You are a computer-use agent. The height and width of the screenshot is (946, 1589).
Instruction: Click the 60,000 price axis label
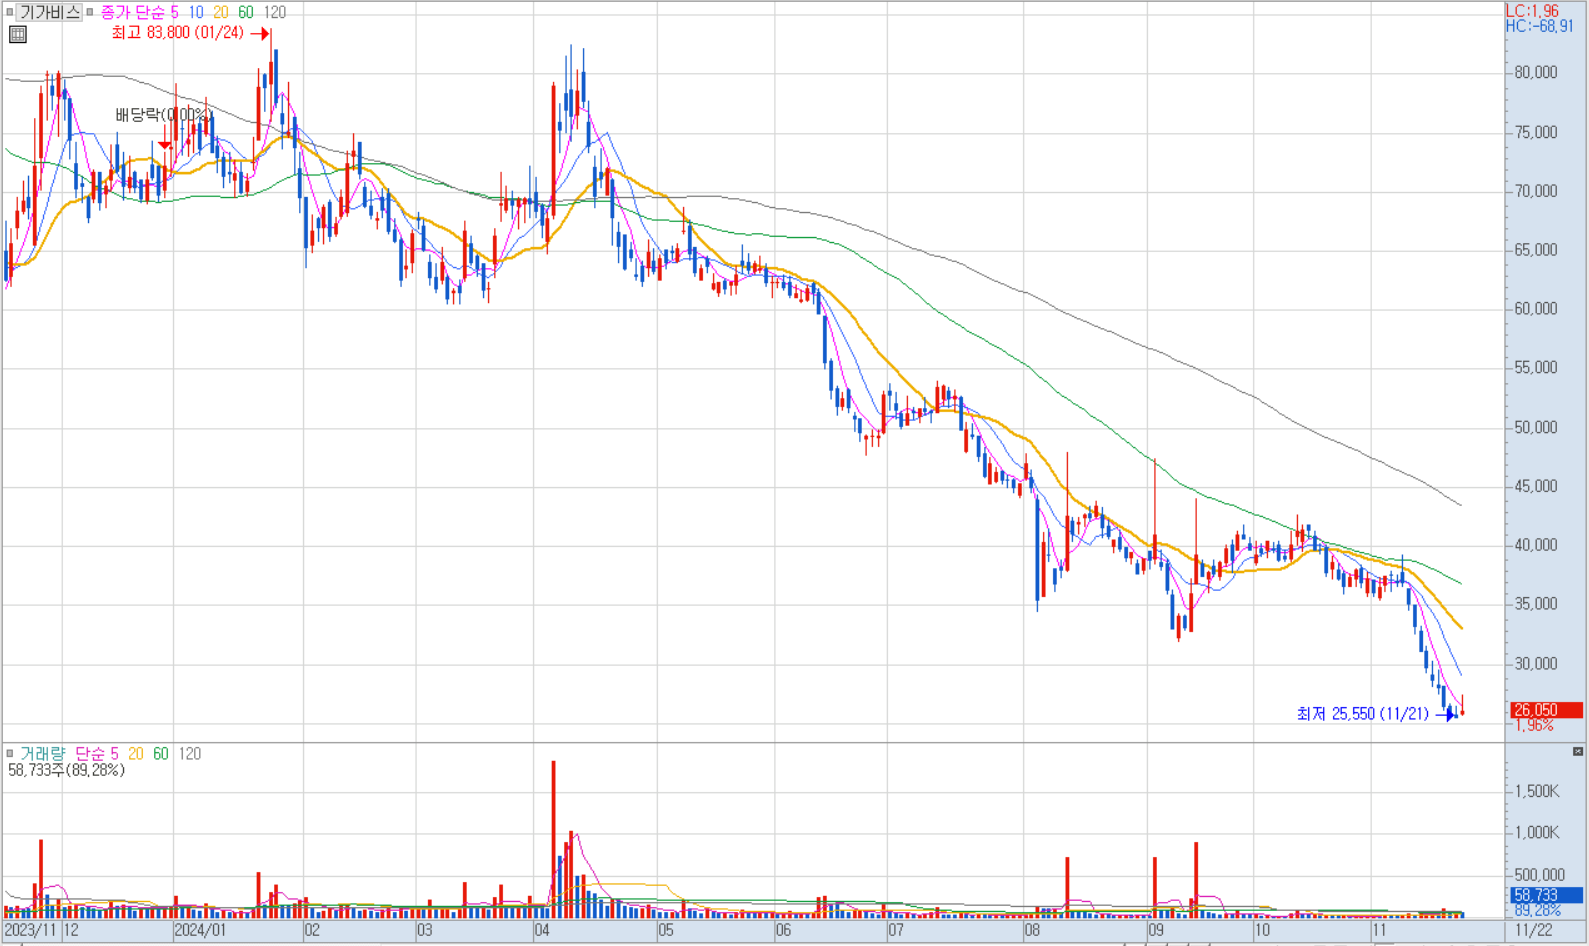tap(1536, 309)
